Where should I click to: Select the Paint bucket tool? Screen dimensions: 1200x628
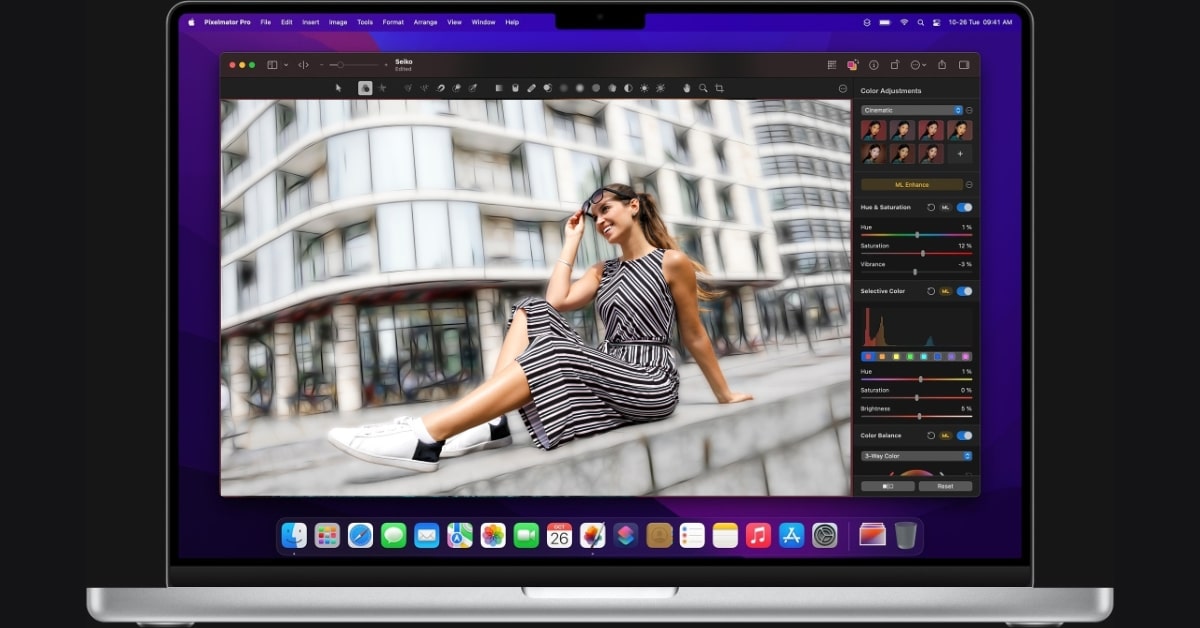click(x=515, y=88)
